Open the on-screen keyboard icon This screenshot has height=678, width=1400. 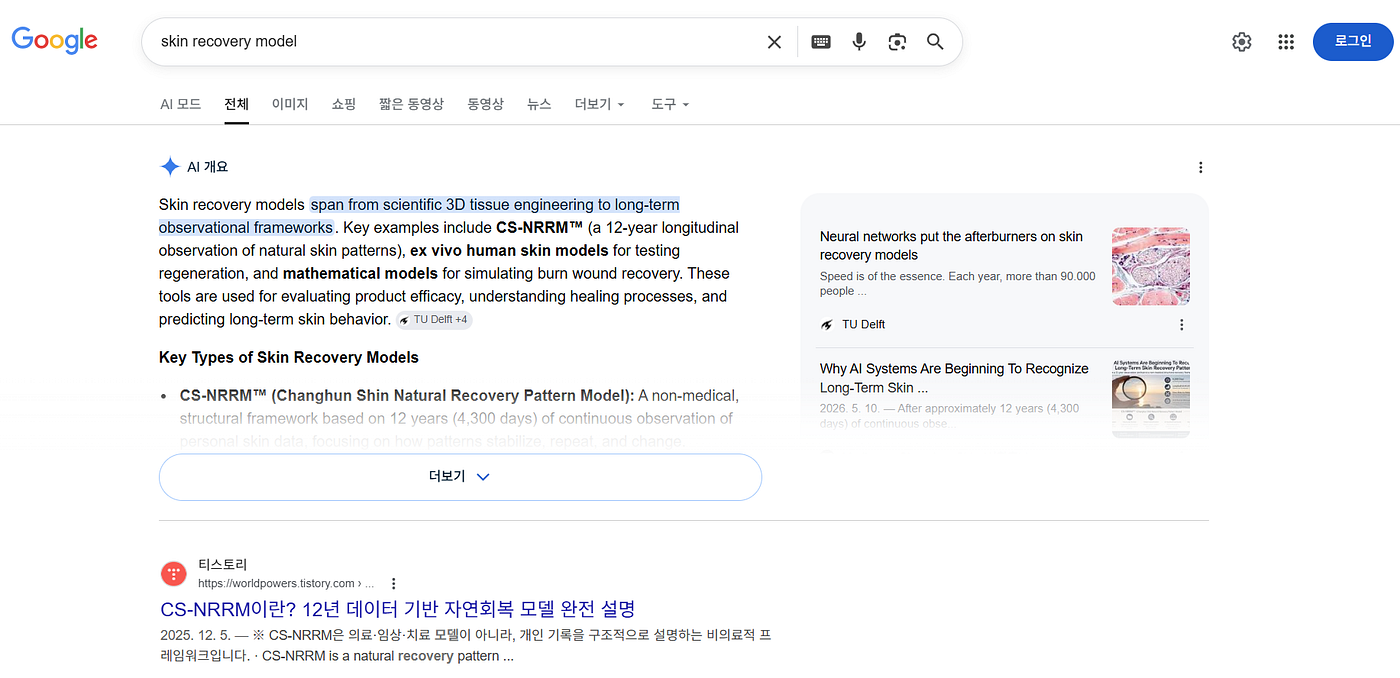[x=821, y=42]
